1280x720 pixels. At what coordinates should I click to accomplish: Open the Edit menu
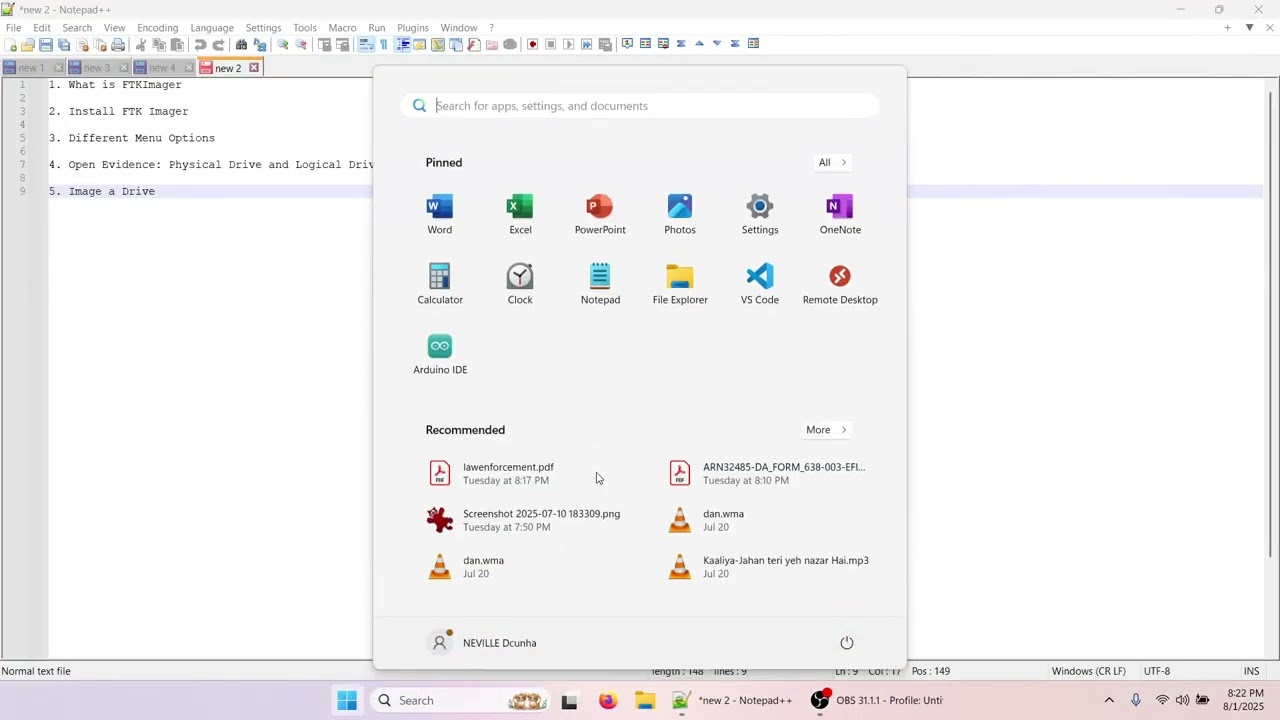tap(42, 28)
